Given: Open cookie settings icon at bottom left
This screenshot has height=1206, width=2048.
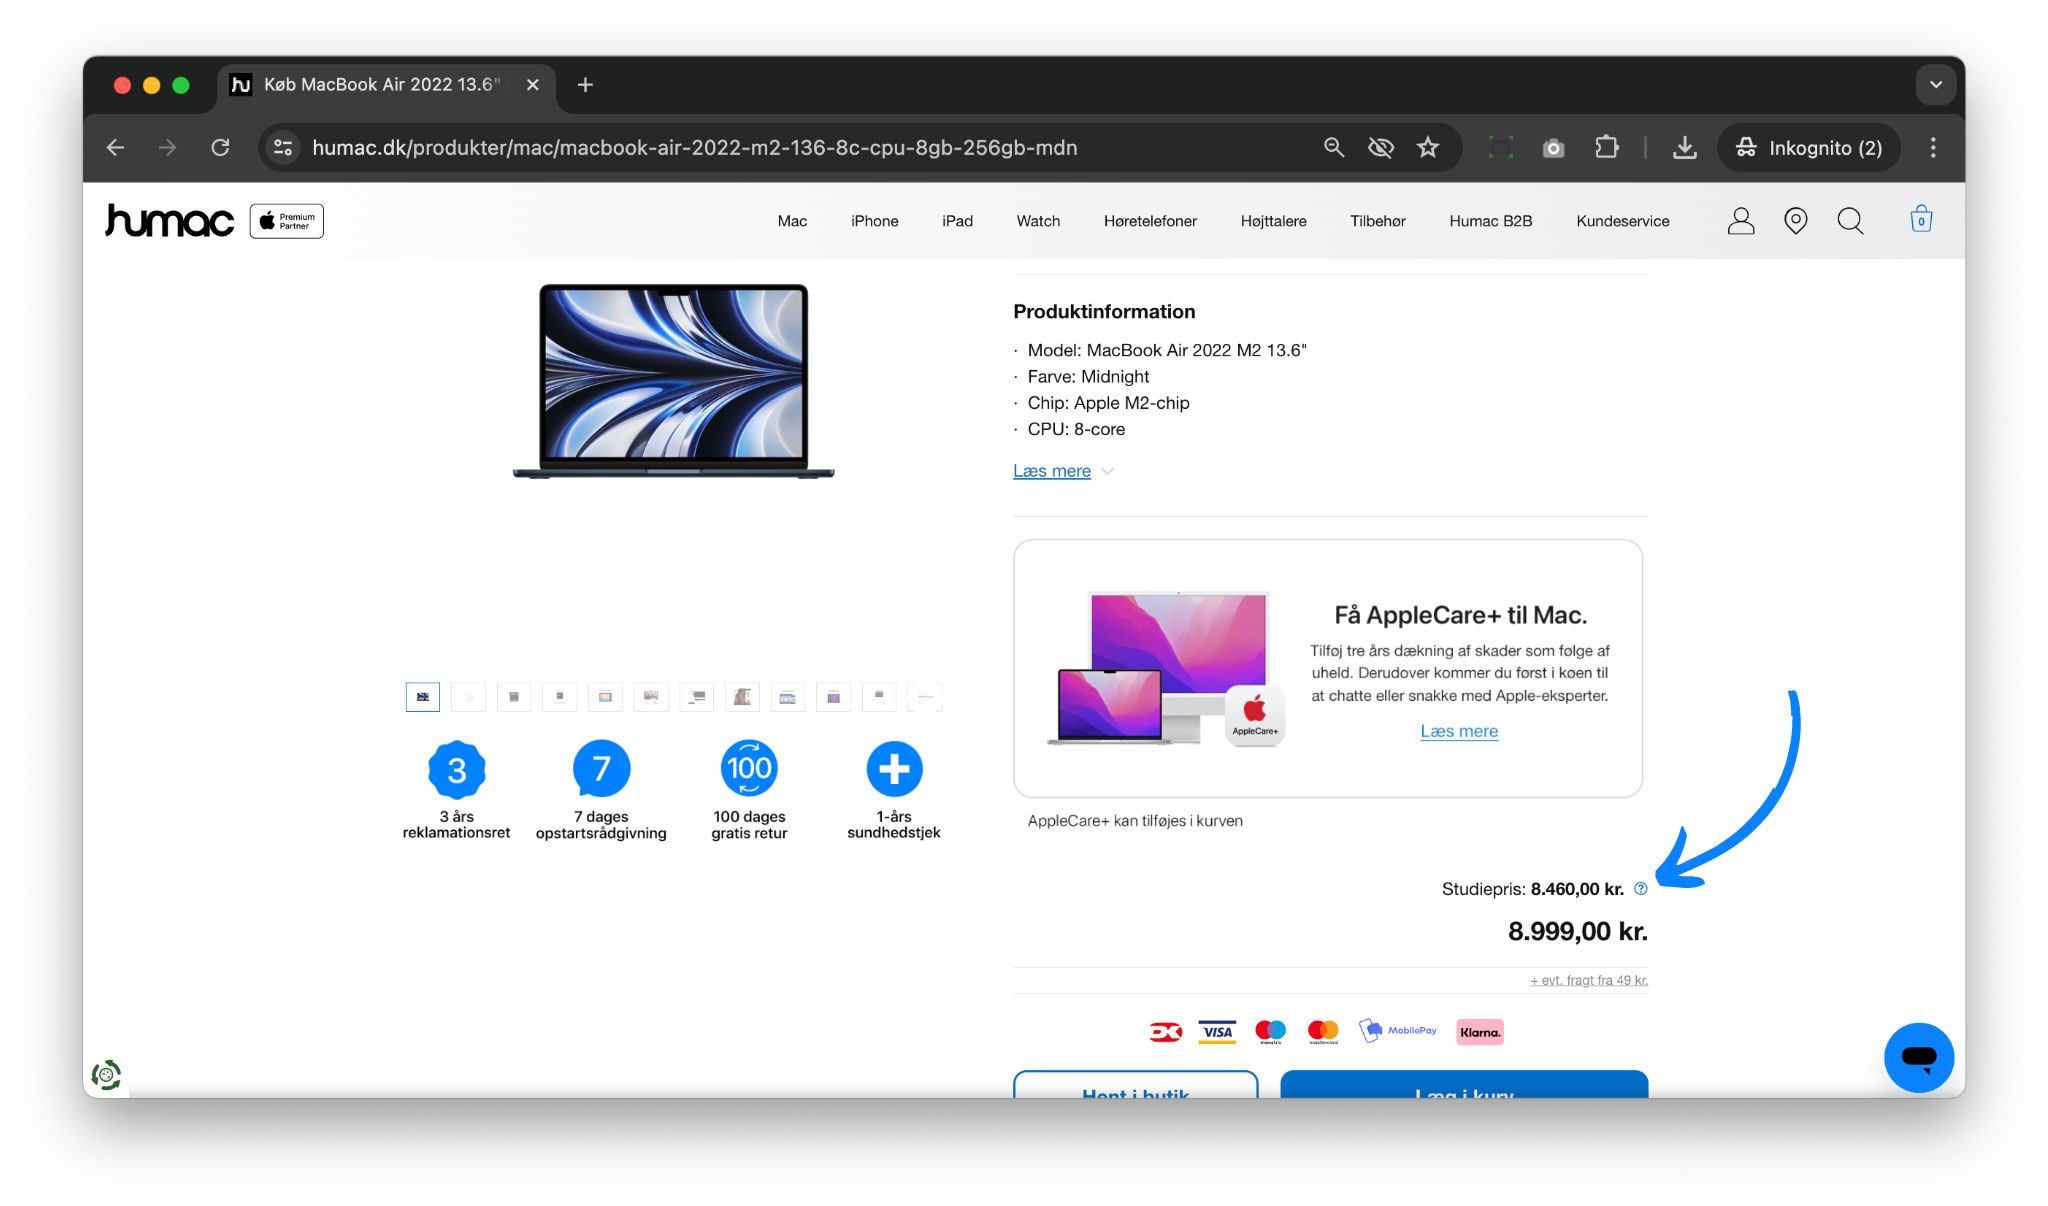Looking at the screenshot, I should [x=106, y=1075].
